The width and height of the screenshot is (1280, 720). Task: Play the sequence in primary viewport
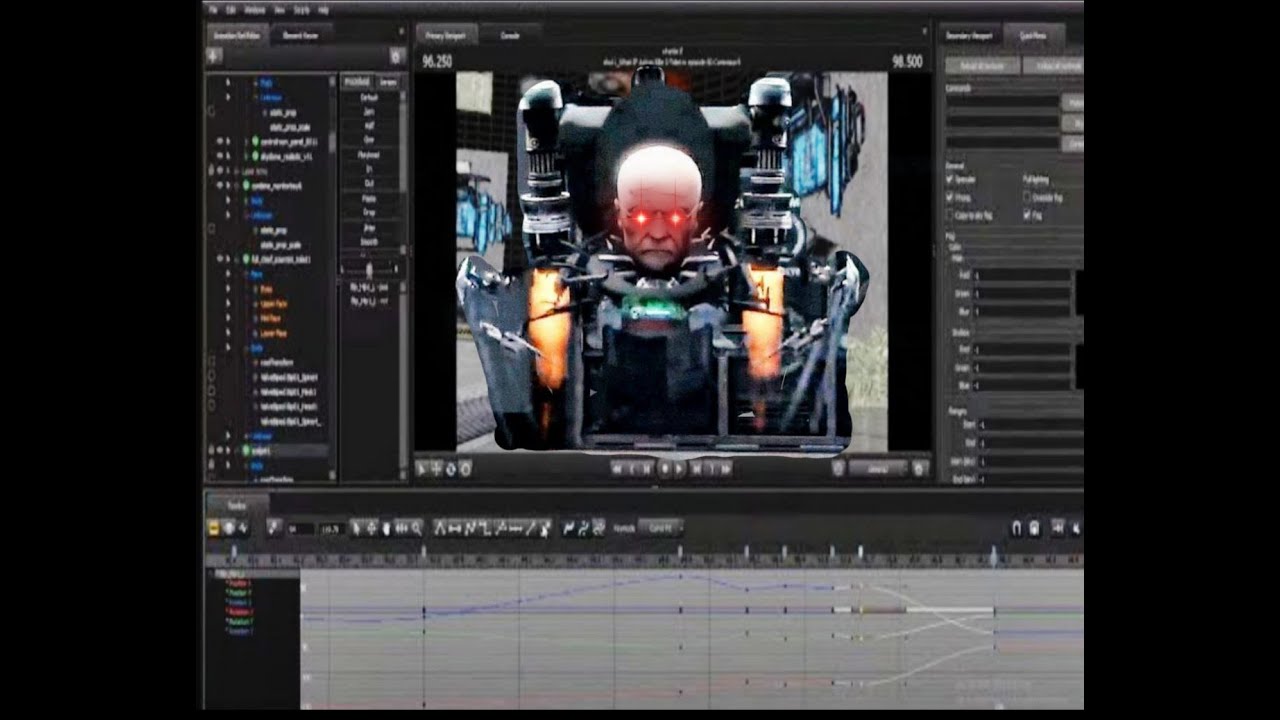(x=679, y=468)
